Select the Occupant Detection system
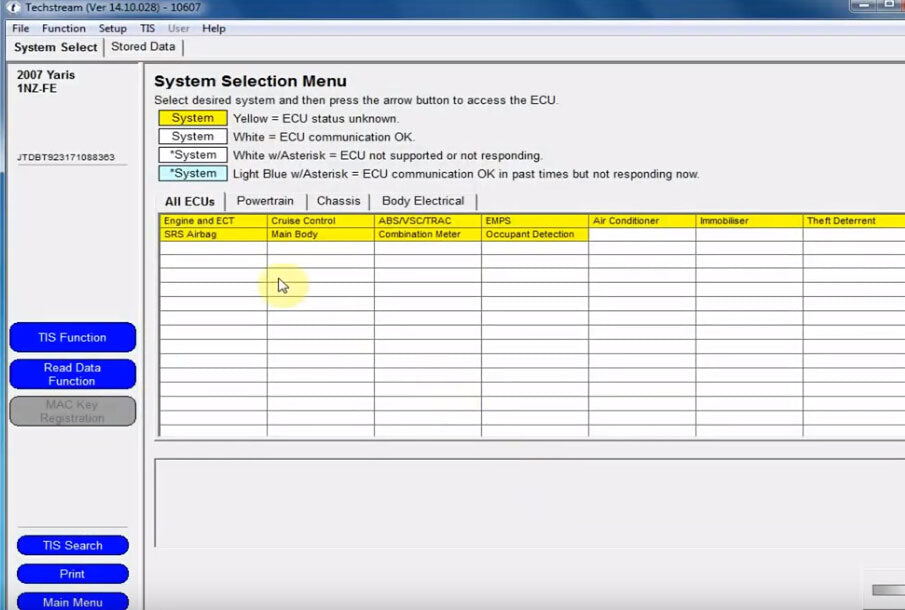This screenshot has height=610, width=905. point(535,234)
